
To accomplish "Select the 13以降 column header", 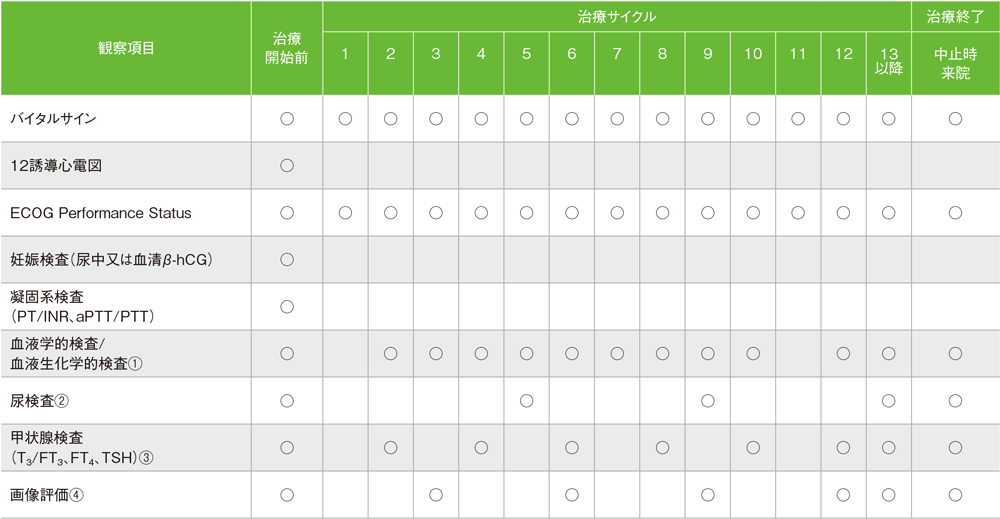I will [888, 63].
